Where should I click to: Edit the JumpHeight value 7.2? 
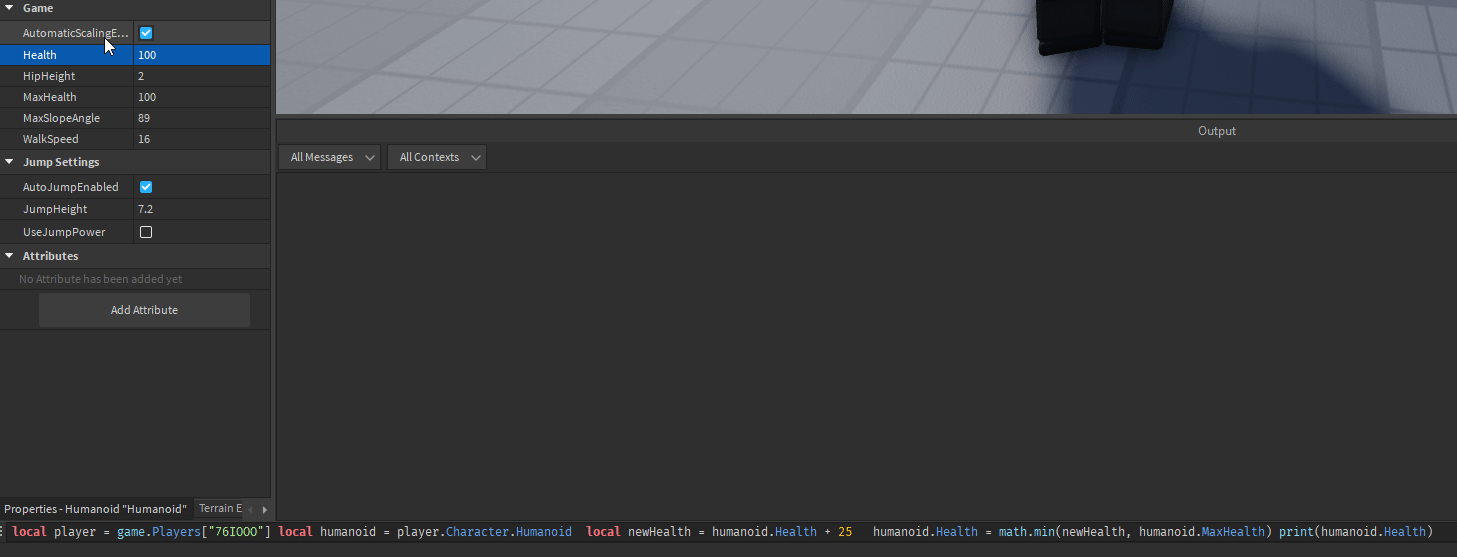(x=202, y=209)
